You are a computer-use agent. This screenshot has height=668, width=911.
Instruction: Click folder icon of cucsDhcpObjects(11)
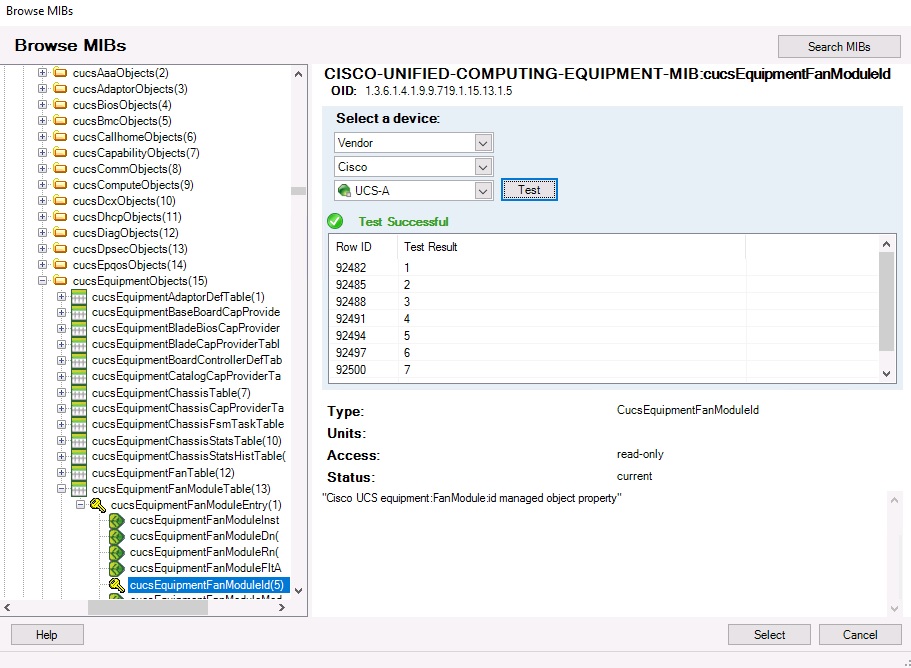point(60,217)
